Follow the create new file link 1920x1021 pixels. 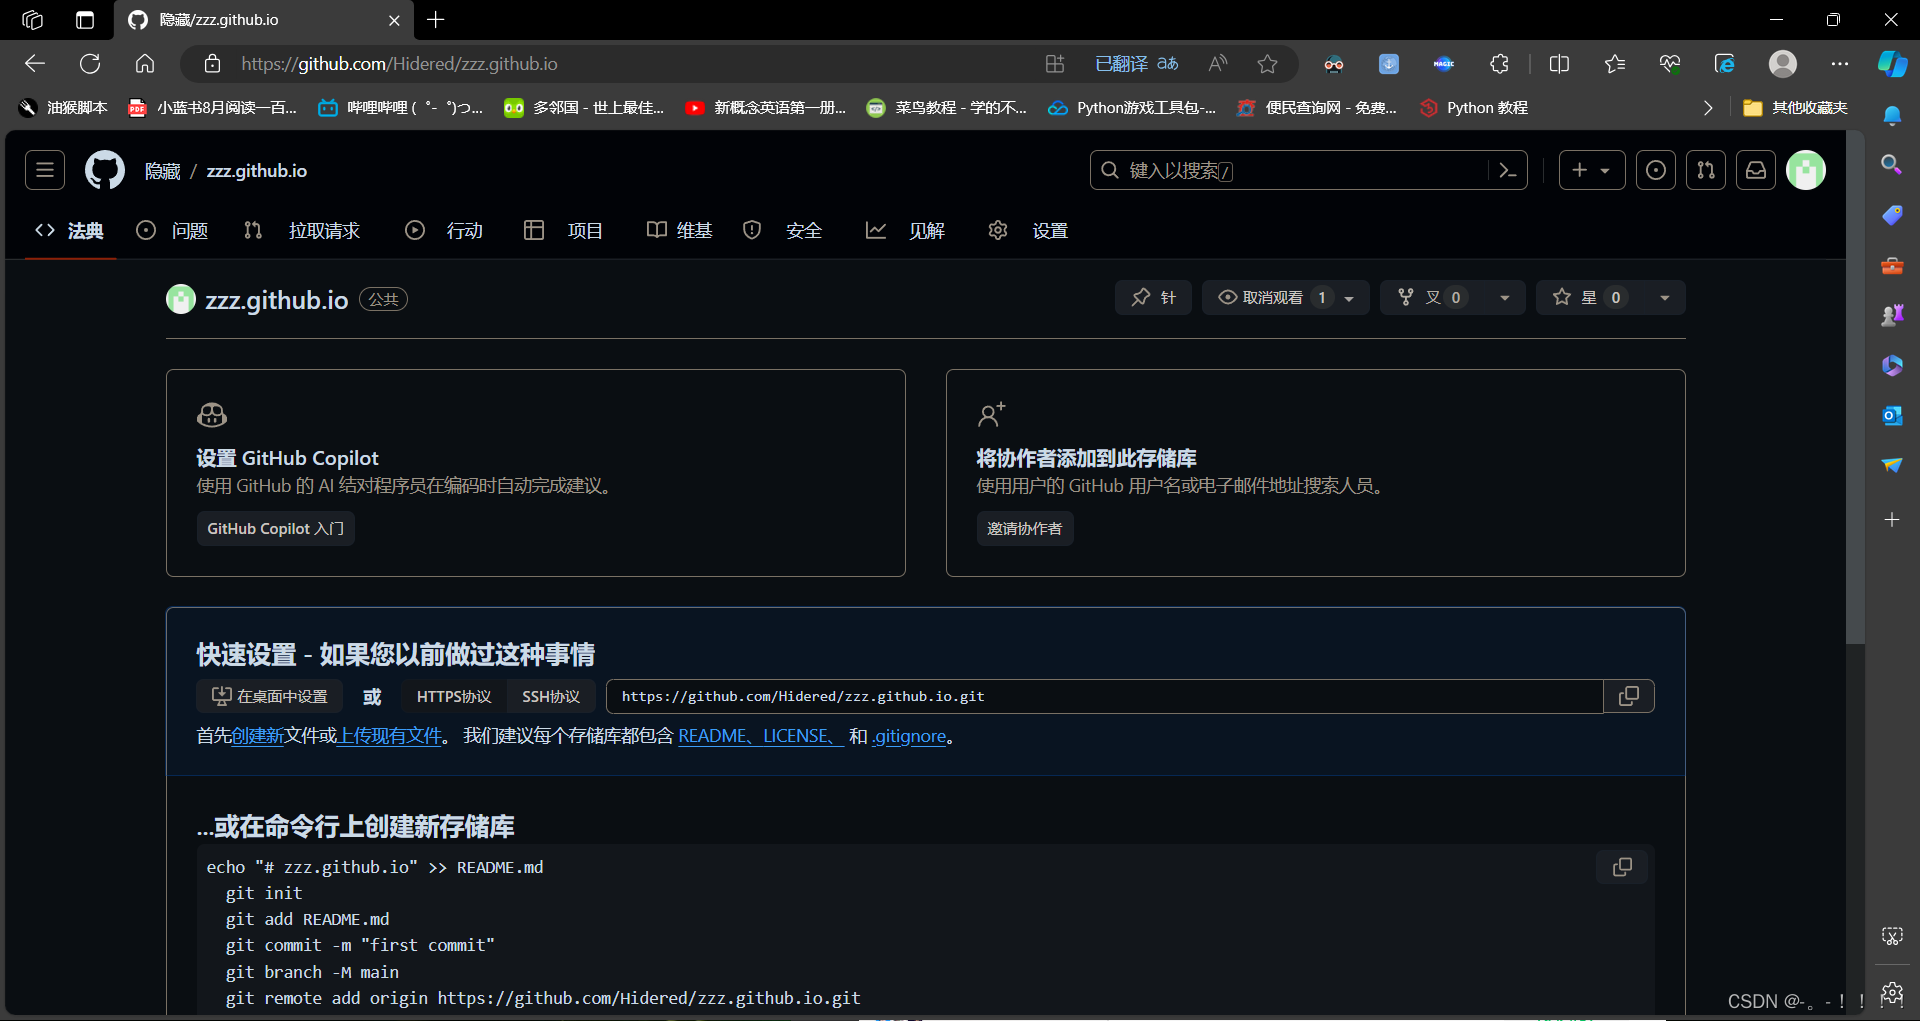point(258,736)
